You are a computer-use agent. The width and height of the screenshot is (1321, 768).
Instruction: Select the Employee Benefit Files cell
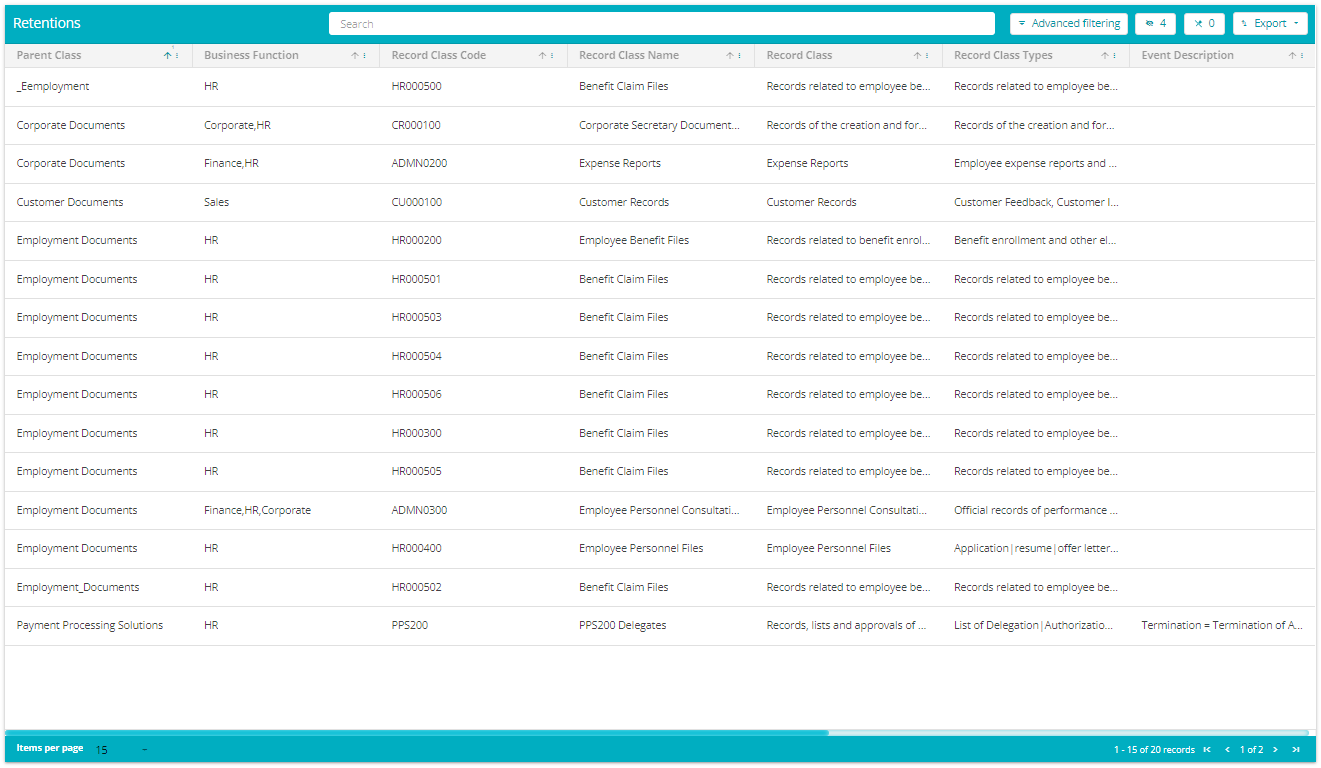tap(634, 241)
